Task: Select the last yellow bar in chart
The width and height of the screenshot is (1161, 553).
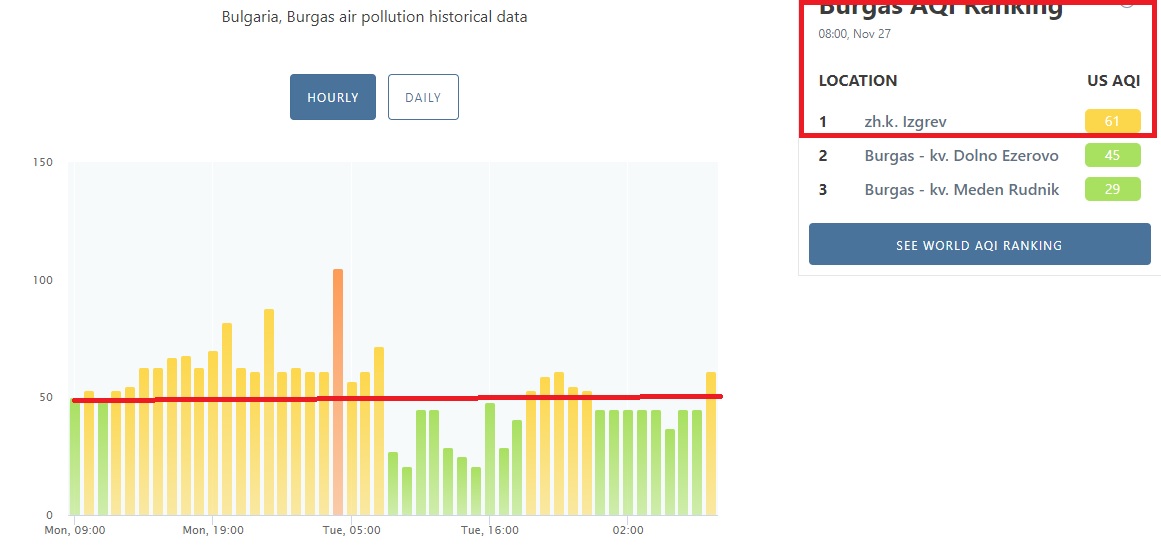Action: (711, 443)
